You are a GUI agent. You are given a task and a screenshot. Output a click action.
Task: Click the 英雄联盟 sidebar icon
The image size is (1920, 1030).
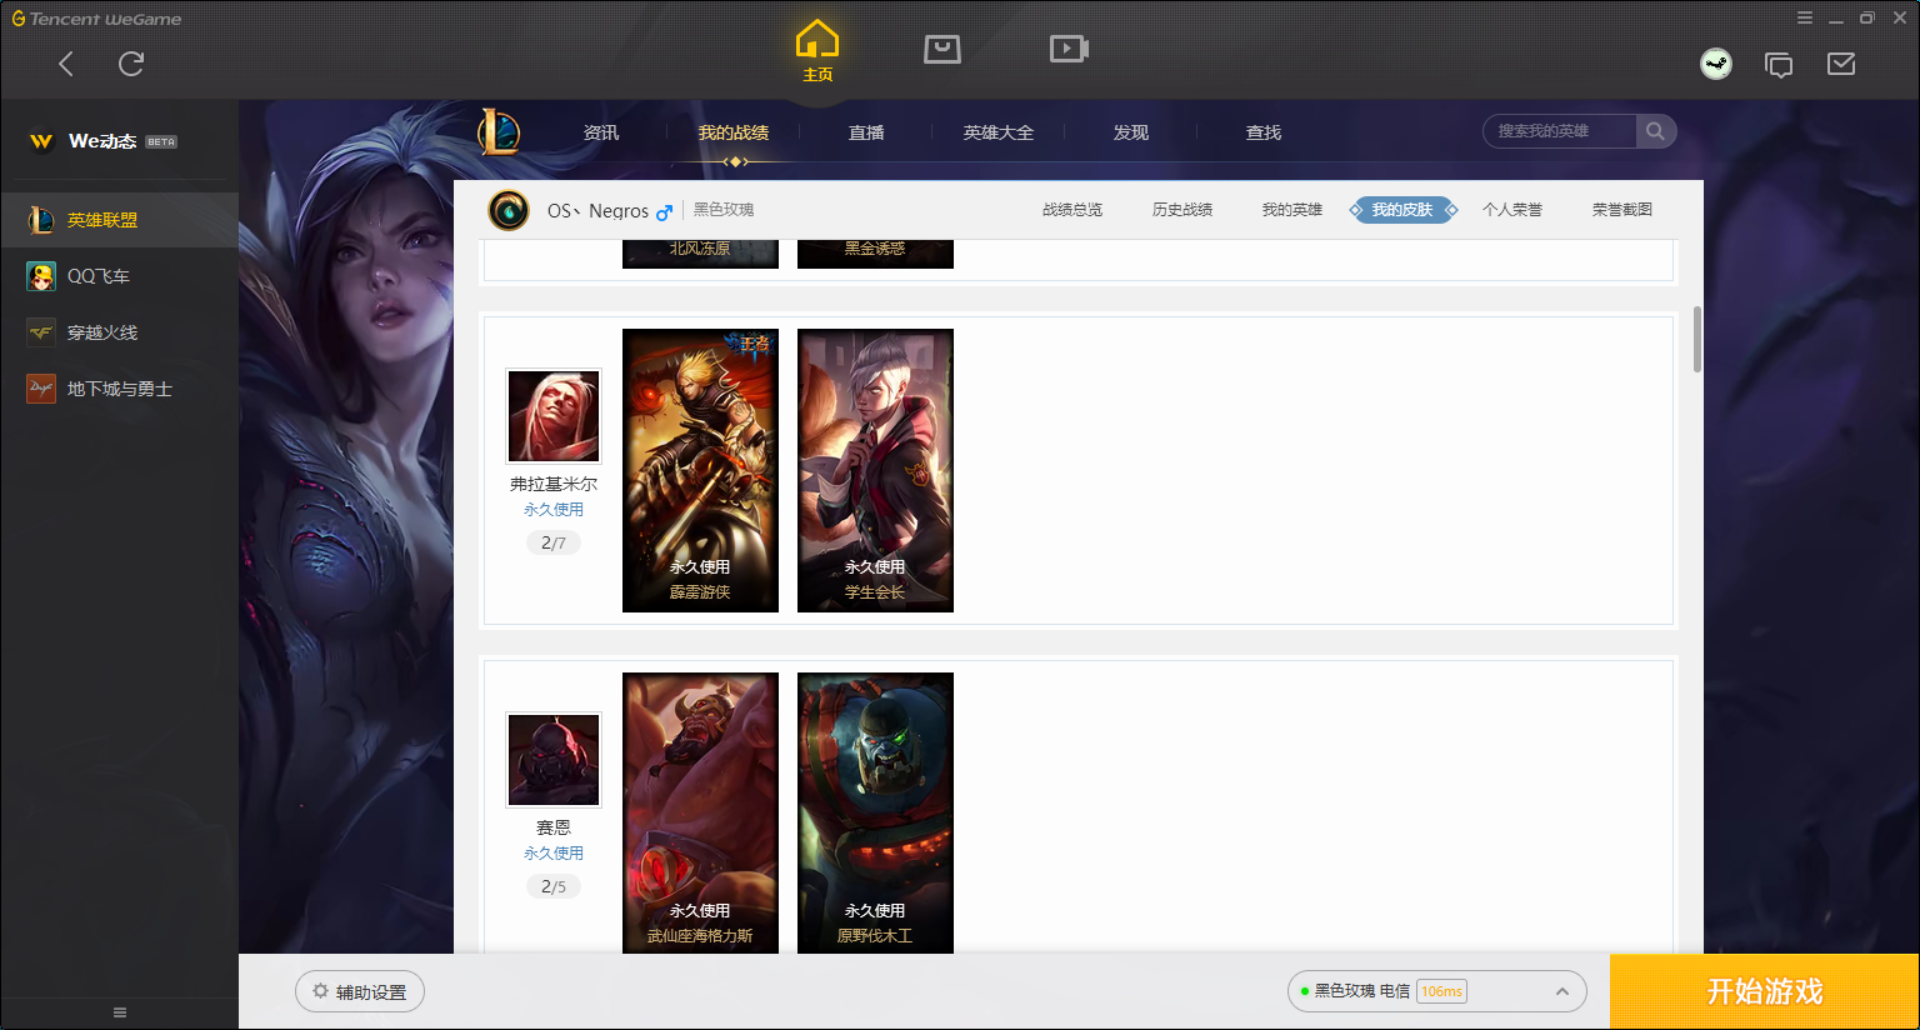(41, 220)
